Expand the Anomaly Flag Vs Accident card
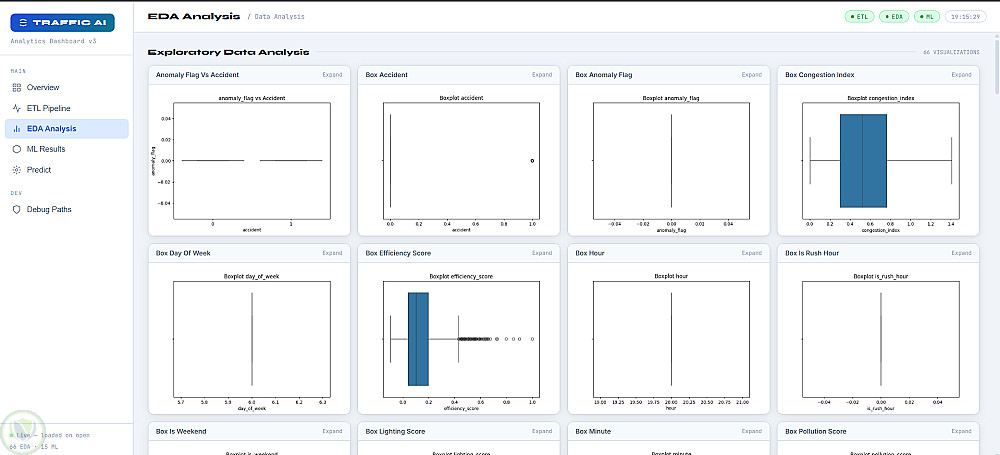 332,75
